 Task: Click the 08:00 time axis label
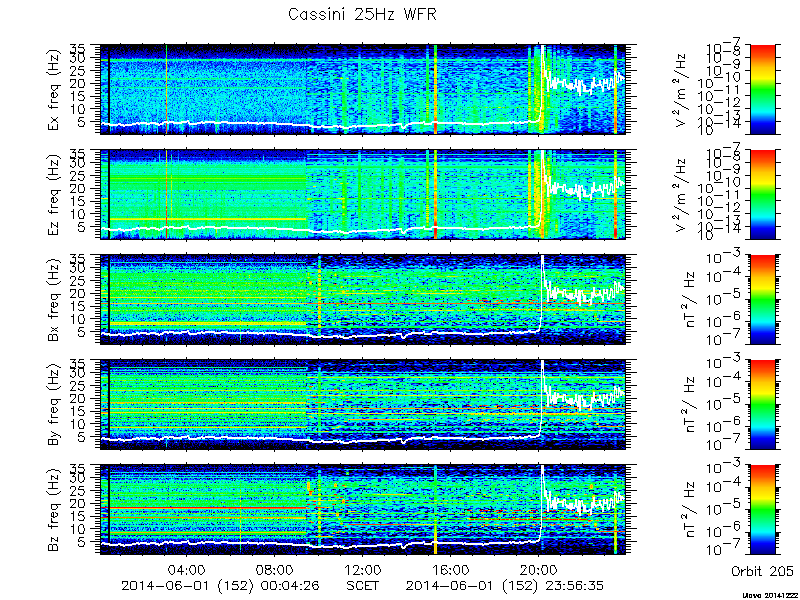click(274, 570)
